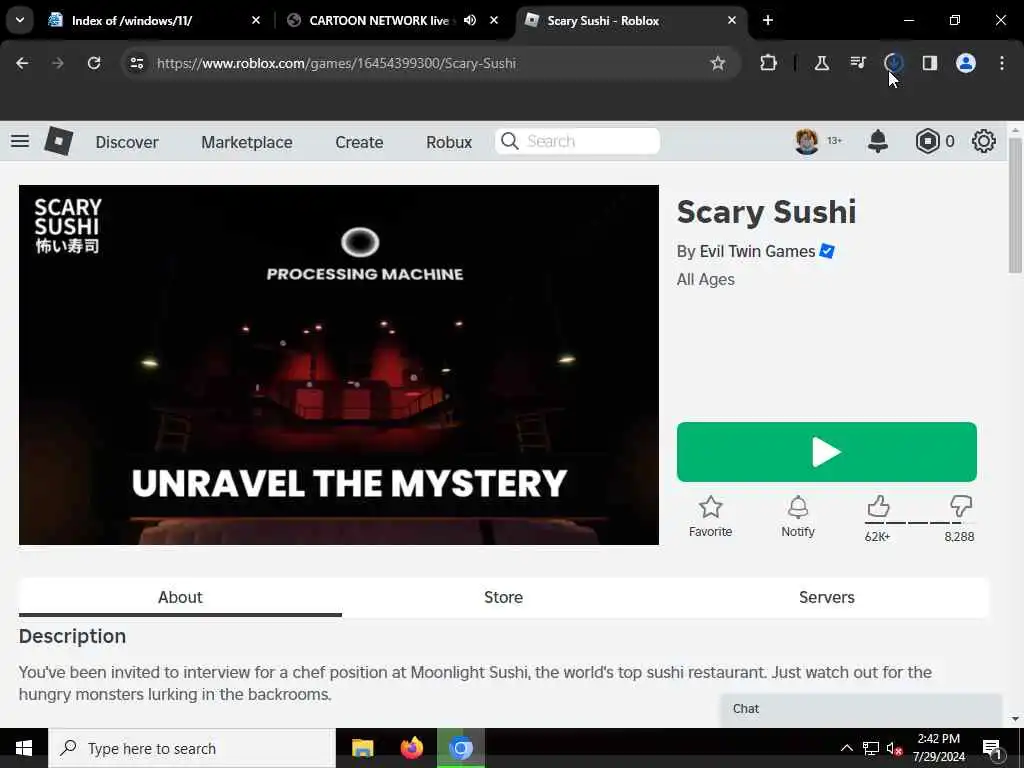Screen dimensions: 1024x768
Task: Toggle the browser side panel icon
Action: [929, 63]
